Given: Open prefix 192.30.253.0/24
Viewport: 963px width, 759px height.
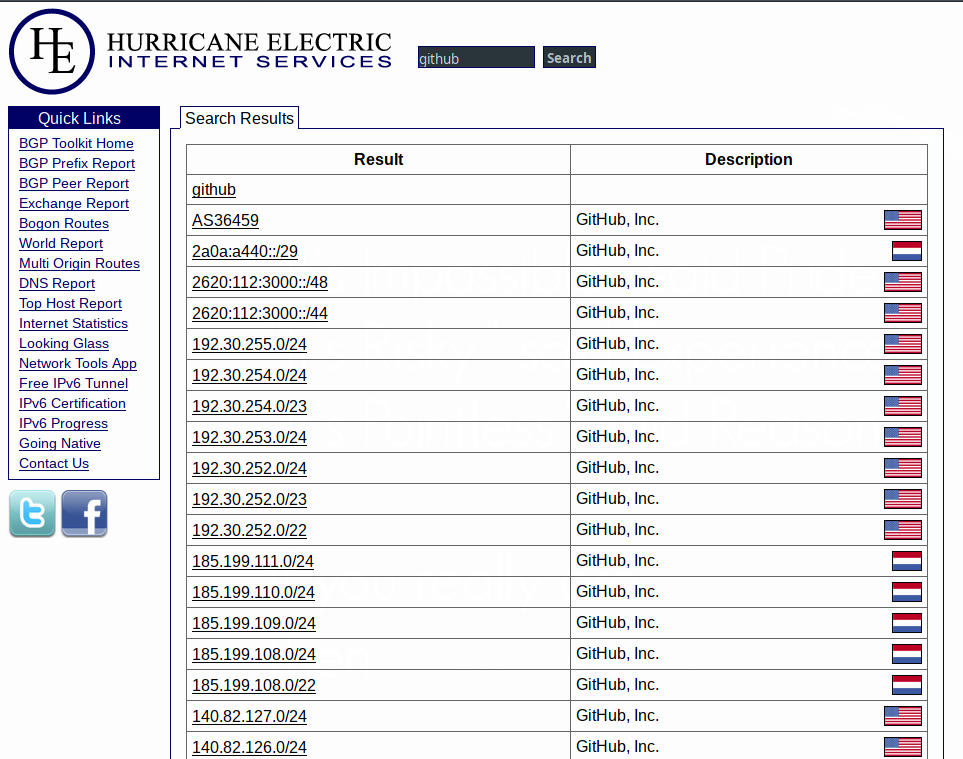Looking at the screenshot, I should point(249,437).
